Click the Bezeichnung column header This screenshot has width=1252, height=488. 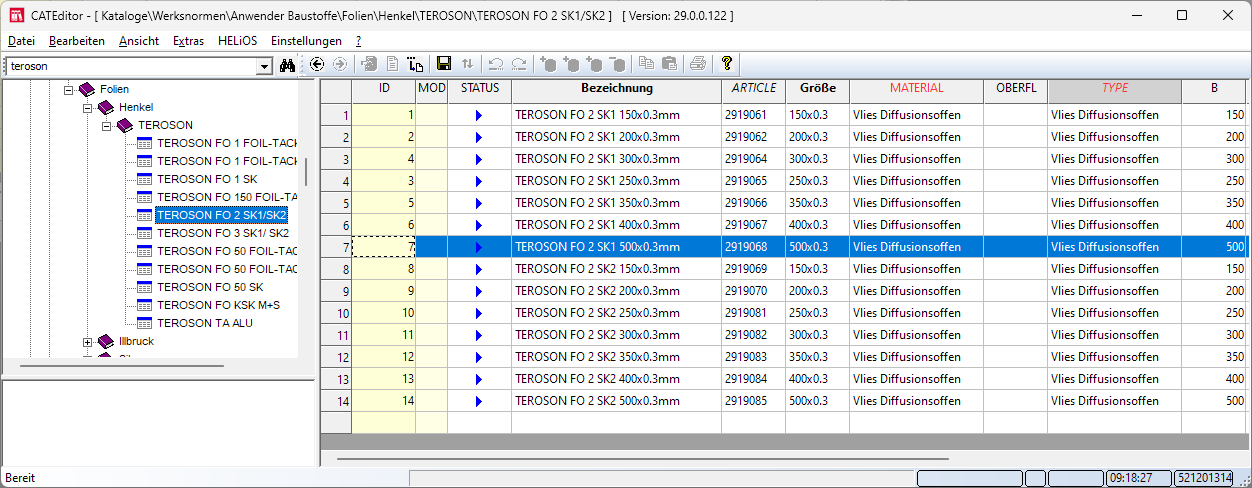[x=616, y=89]
